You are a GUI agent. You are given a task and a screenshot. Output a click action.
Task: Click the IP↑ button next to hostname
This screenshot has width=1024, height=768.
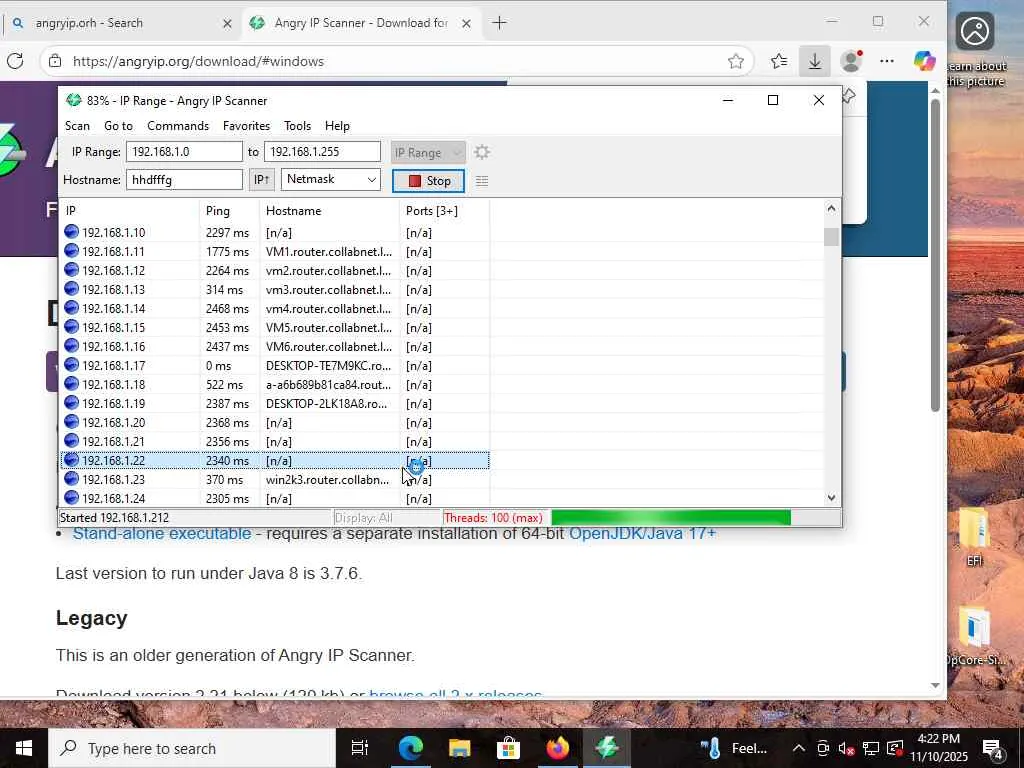261,180
